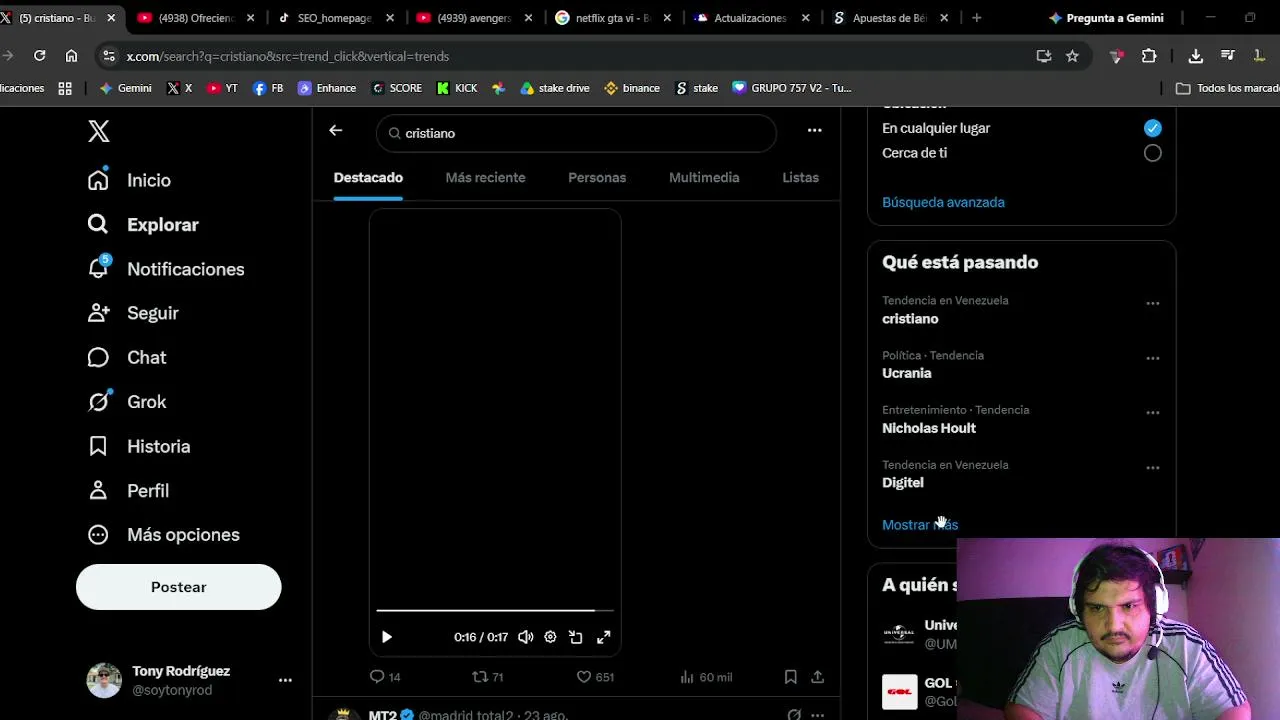Open search options three-dot menu
The image size is (1280, 720).
click(815, 130)
